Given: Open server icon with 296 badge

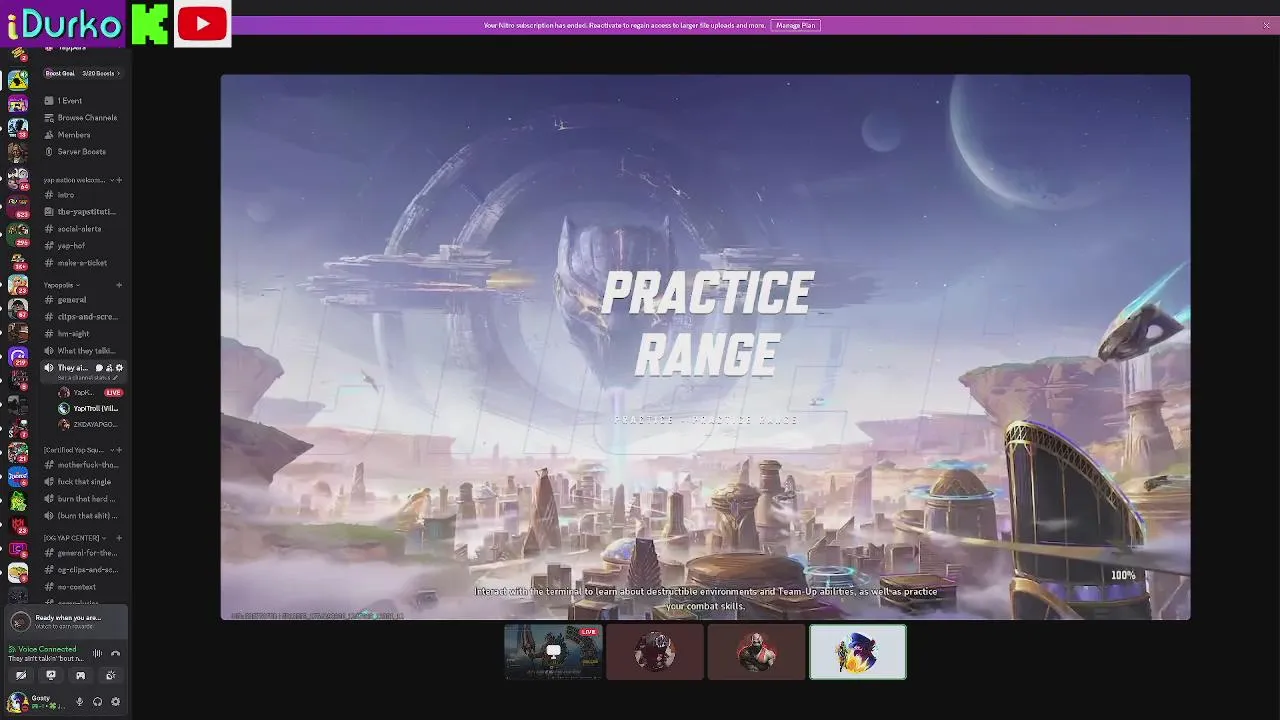Looking at the screenshot, I should 18,235.
